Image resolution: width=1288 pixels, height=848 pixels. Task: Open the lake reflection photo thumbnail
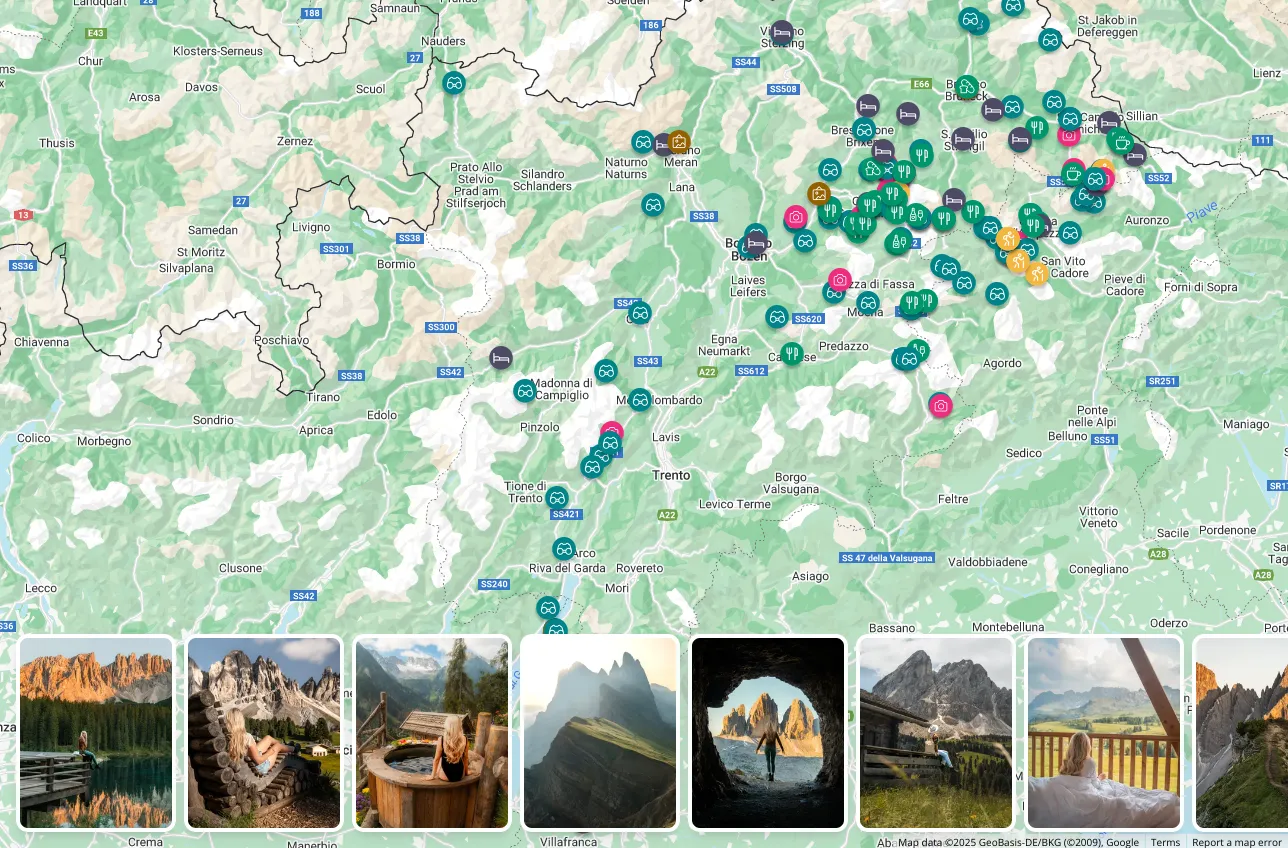[96, 733]
